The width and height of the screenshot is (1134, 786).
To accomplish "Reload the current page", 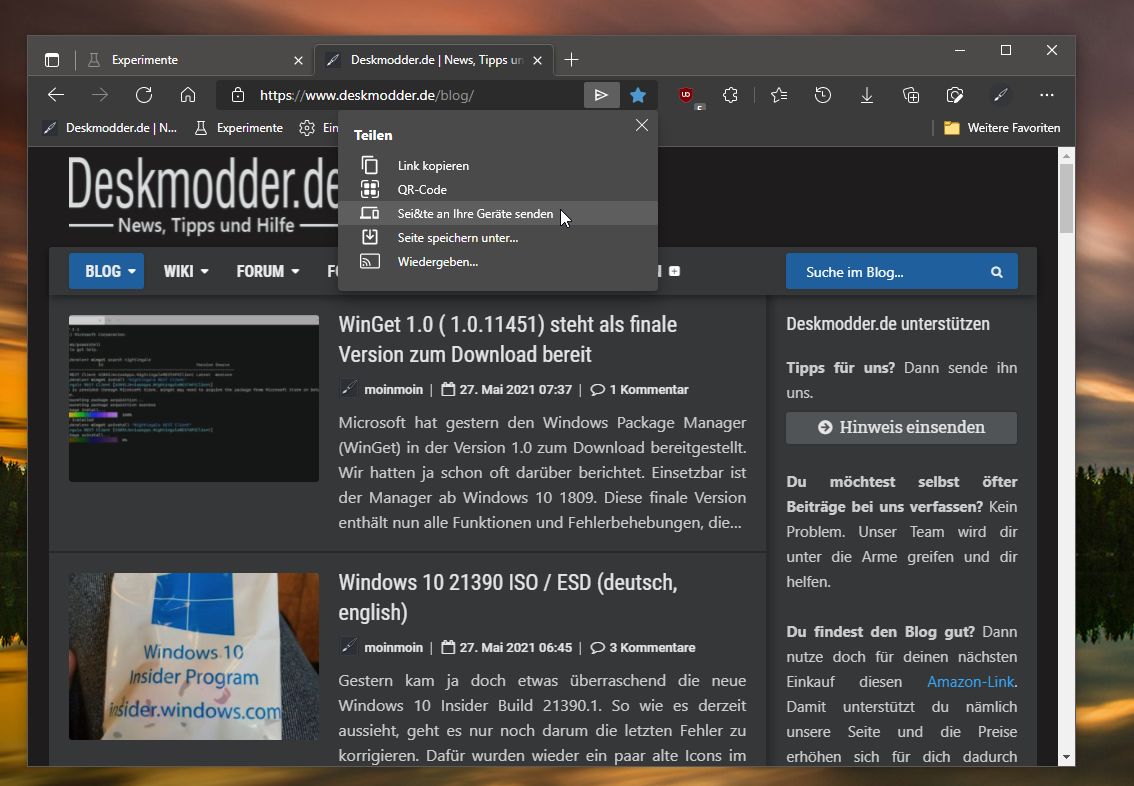I will point(144,95).
